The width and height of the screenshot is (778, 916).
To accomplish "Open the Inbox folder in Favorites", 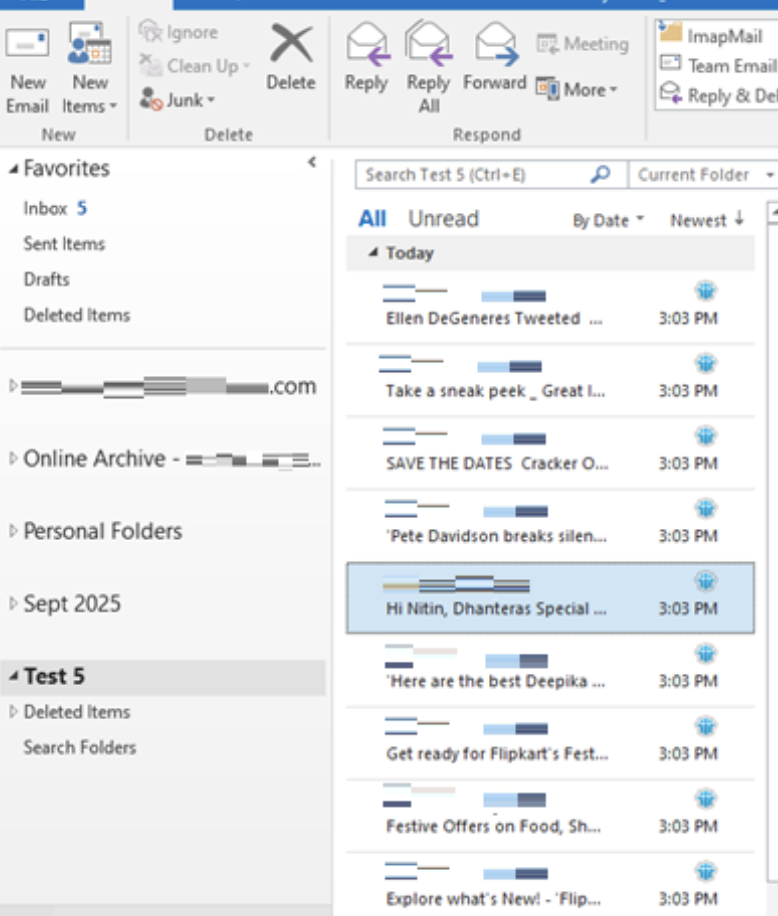I will point(45,209).
